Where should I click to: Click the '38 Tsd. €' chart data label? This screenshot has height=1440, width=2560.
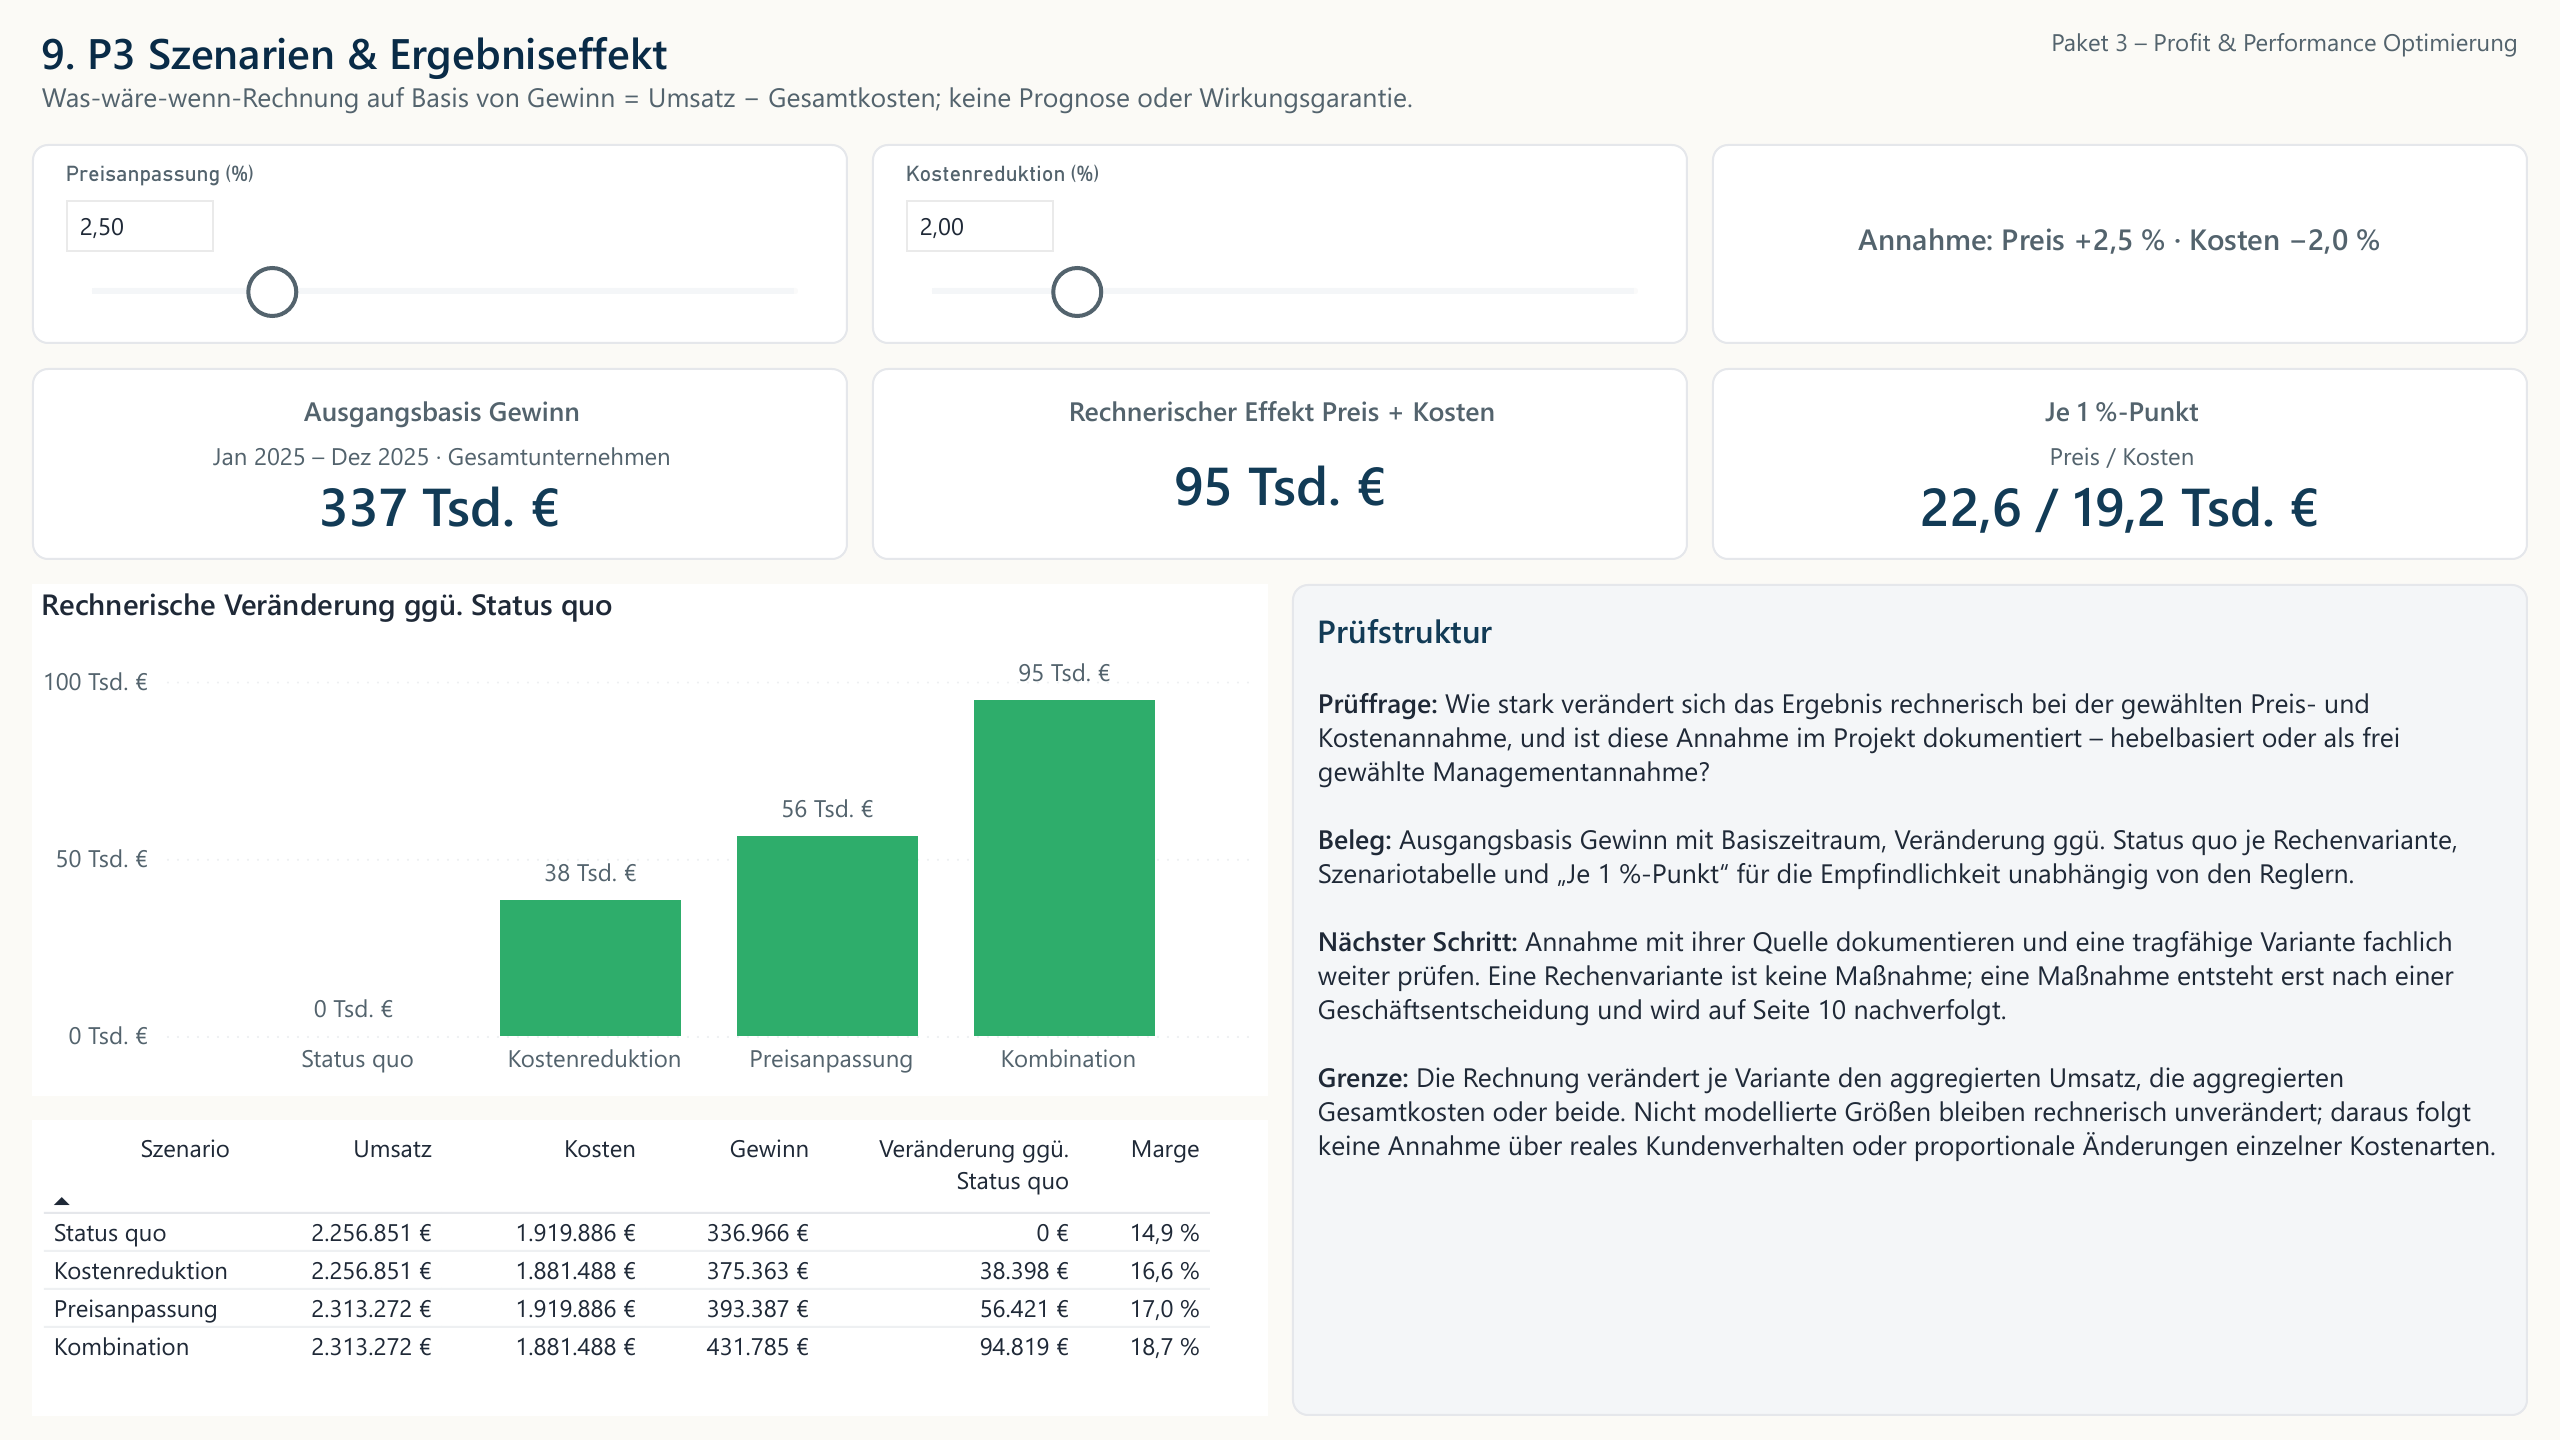tap(590, 873)
